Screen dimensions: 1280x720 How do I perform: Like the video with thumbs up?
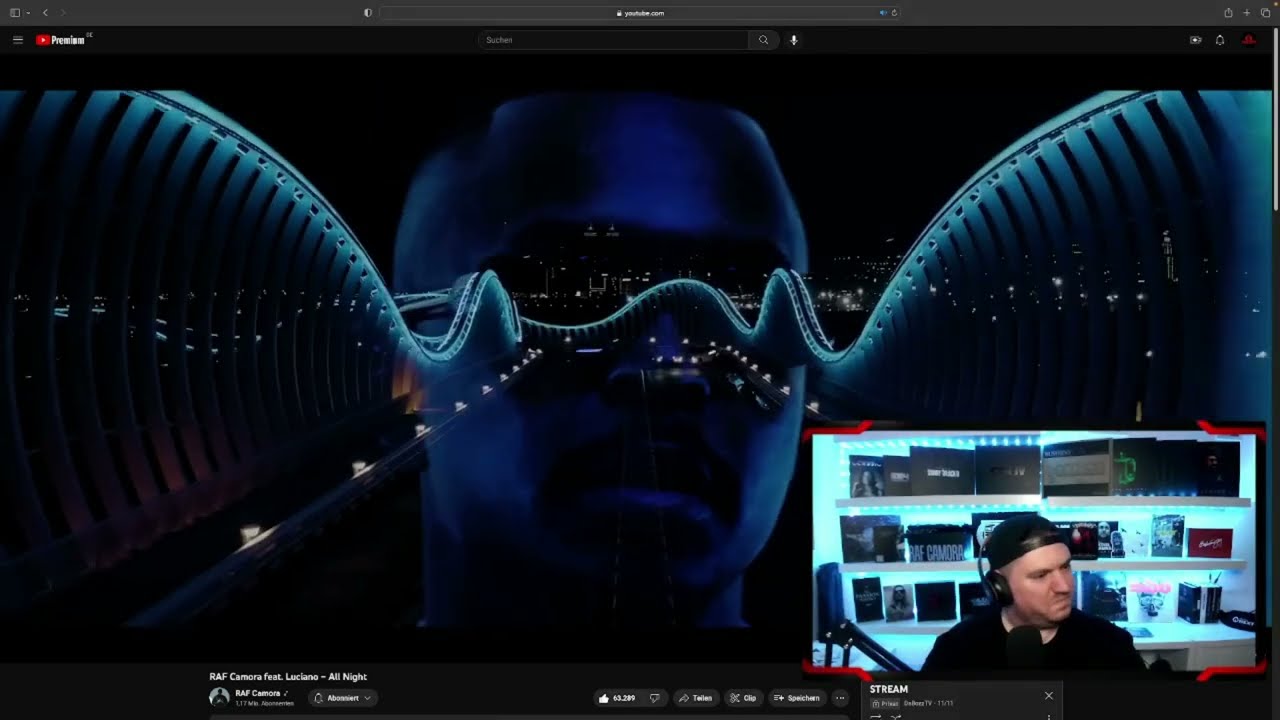click(x=617, y=698)
